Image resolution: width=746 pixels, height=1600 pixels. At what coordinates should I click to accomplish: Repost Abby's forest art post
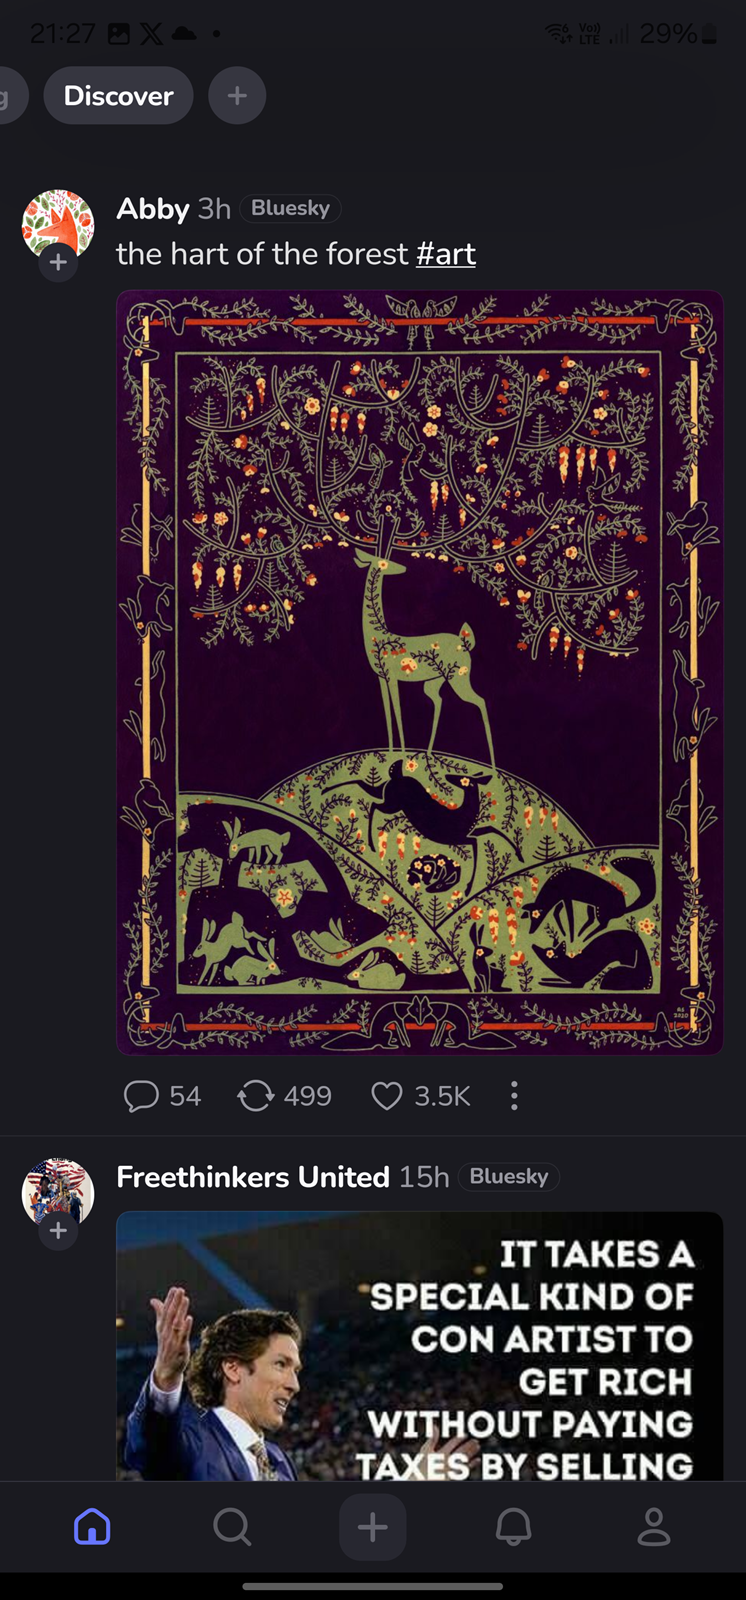(256, 1096)
